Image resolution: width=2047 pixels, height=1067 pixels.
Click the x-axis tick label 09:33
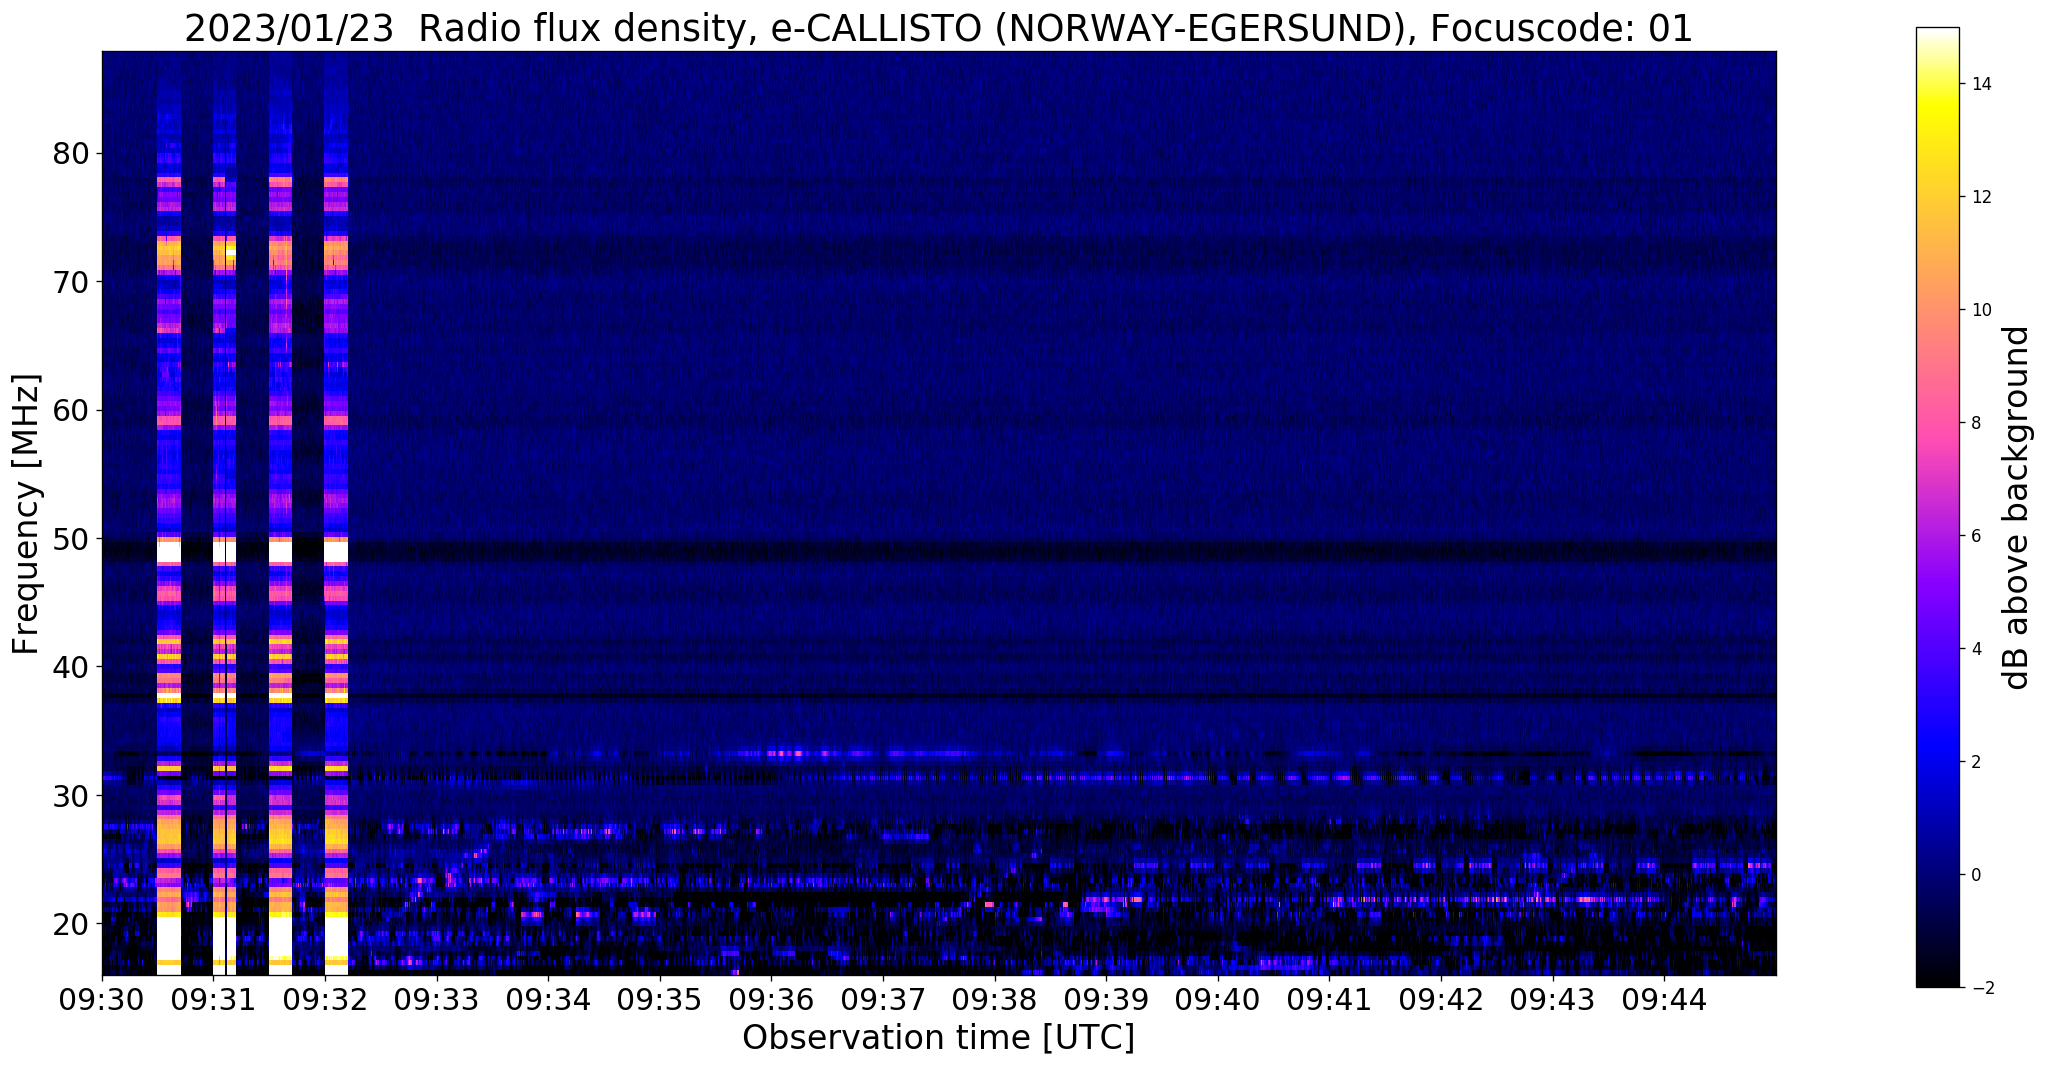(x=436, y=1000)
